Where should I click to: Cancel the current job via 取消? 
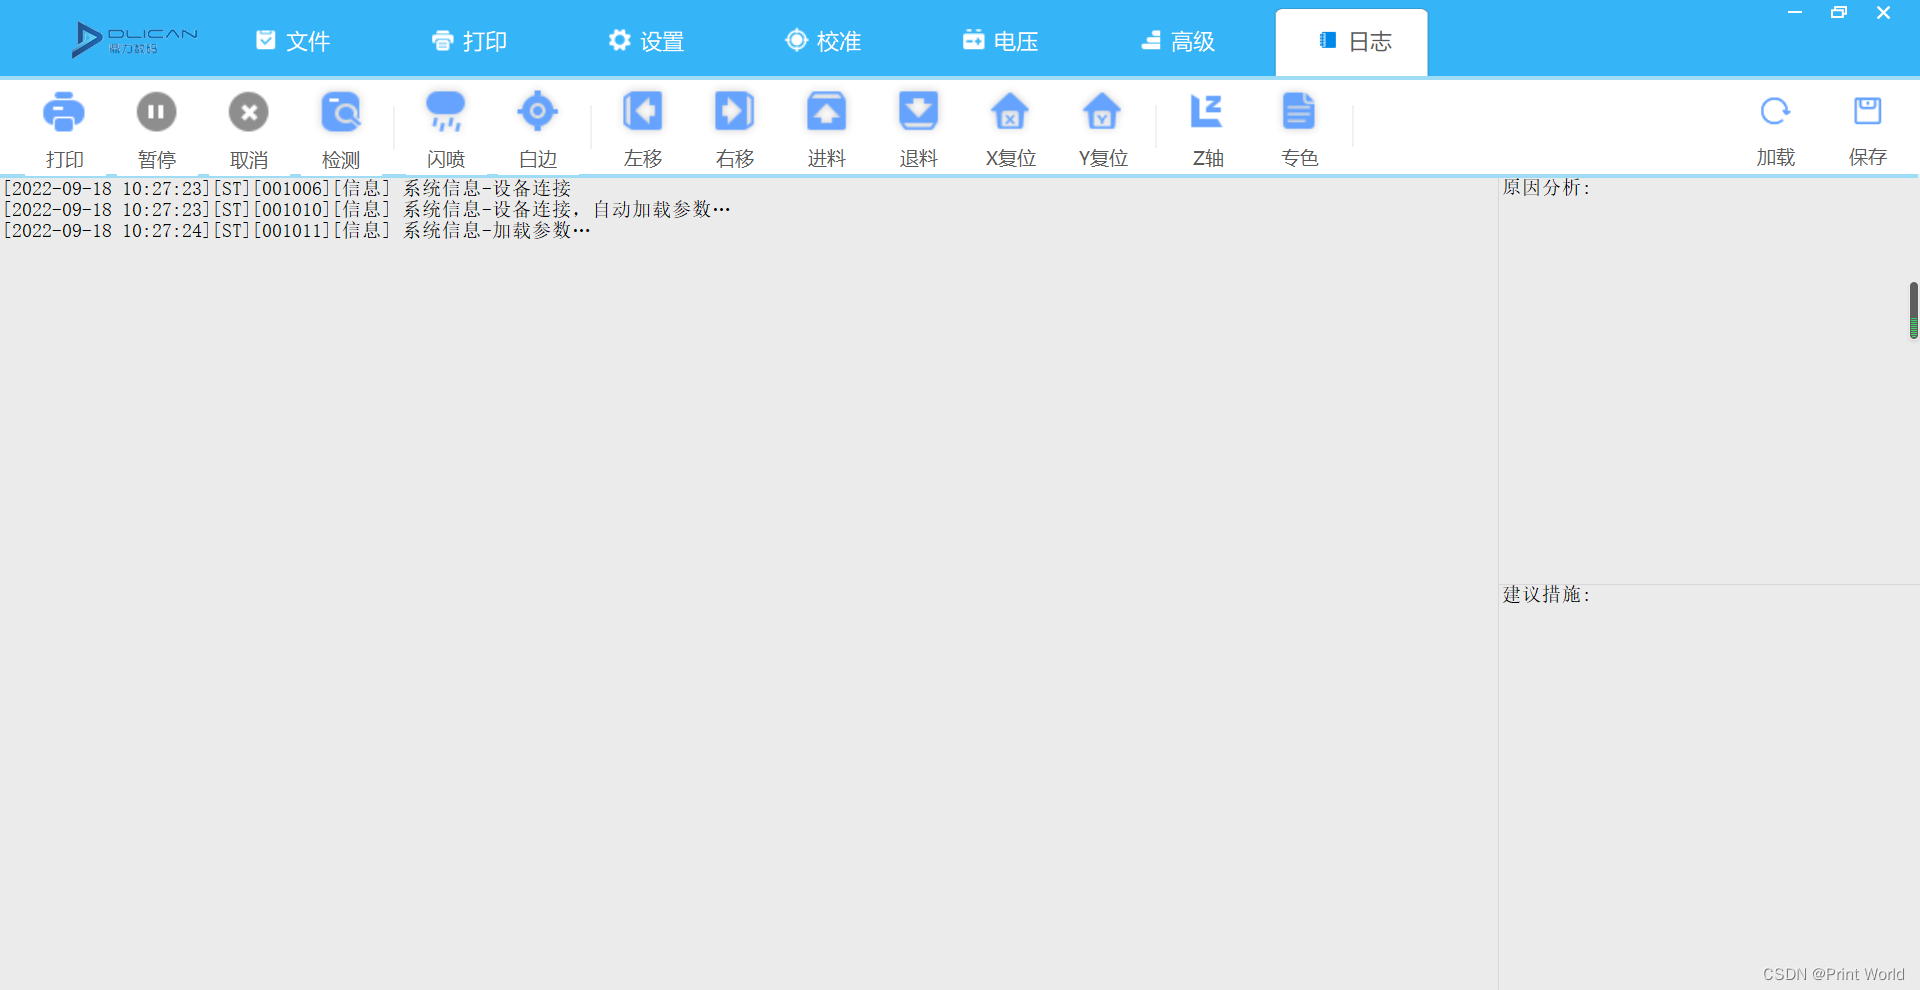pyautogui.click(x=248, y=127)
